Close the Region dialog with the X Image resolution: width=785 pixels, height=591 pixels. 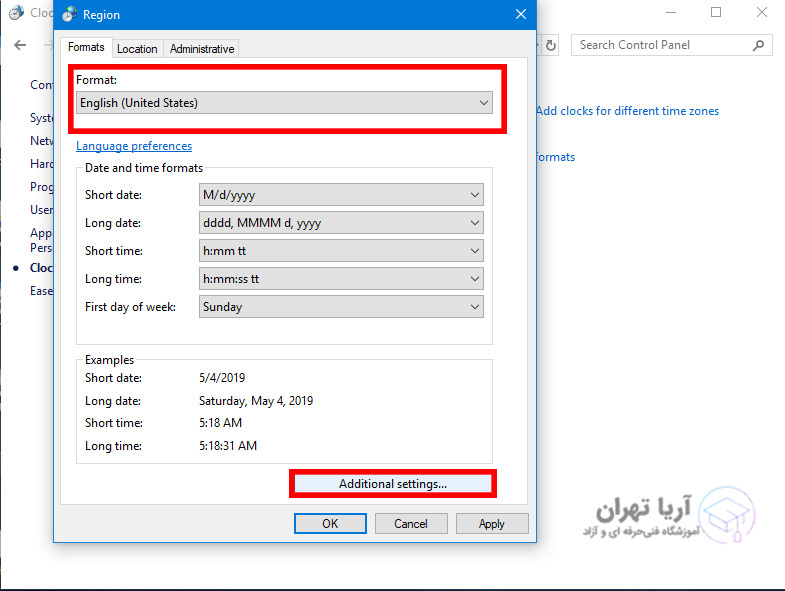(521, 14)
